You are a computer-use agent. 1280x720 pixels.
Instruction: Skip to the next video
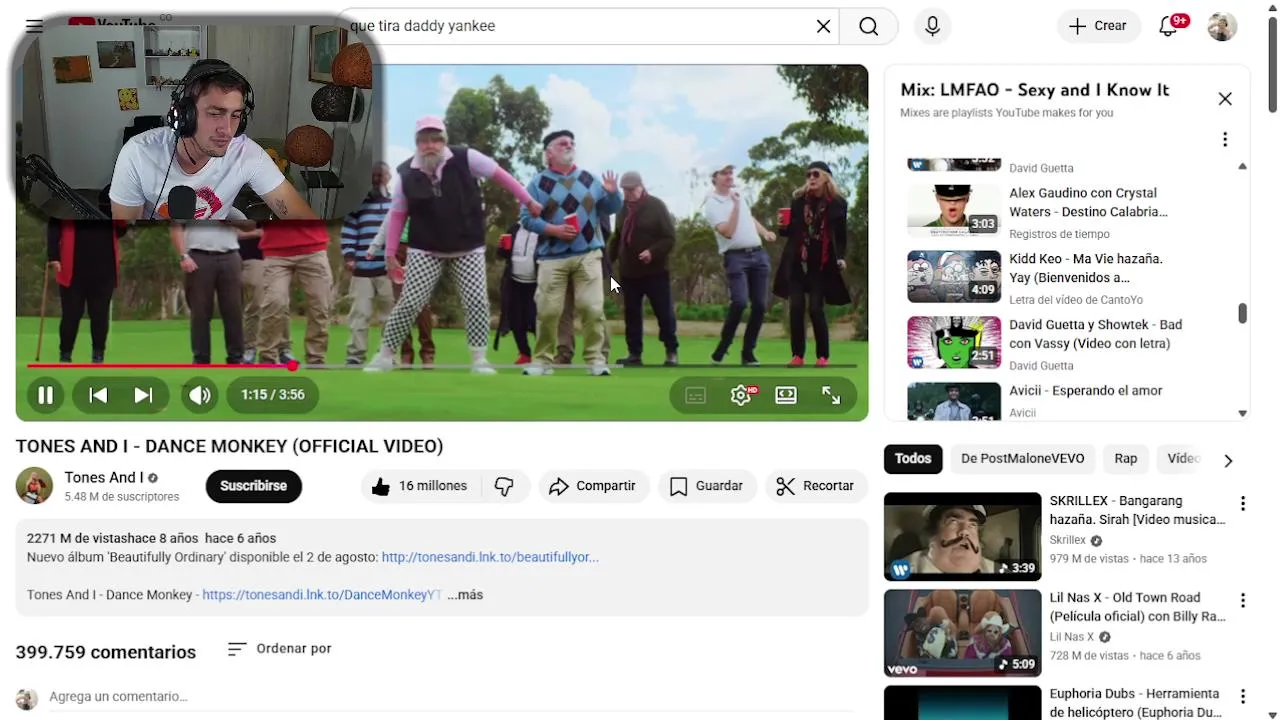(144, 395)
